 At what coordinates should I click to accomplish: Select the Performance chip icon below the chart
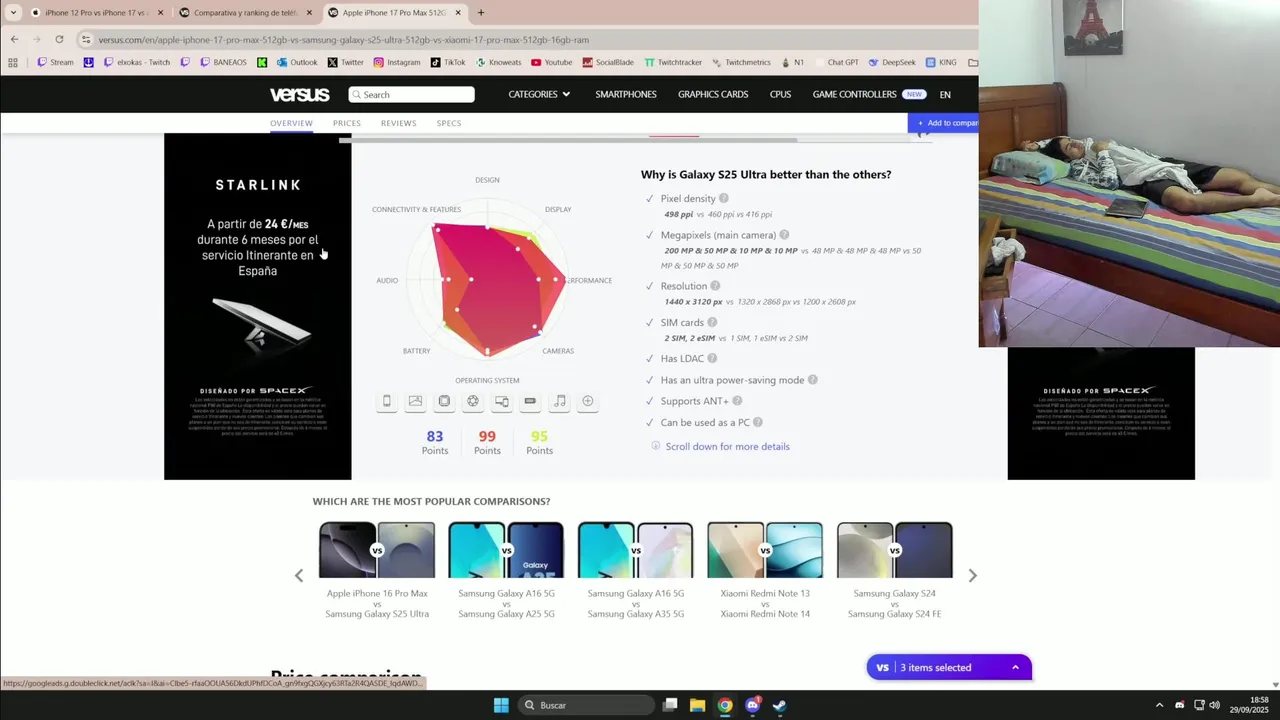[x=444, y=401]
